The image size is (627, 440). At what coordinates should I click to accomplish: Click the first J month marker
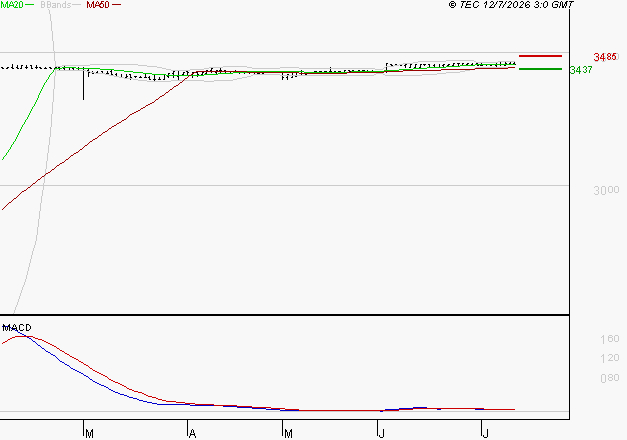382,434
